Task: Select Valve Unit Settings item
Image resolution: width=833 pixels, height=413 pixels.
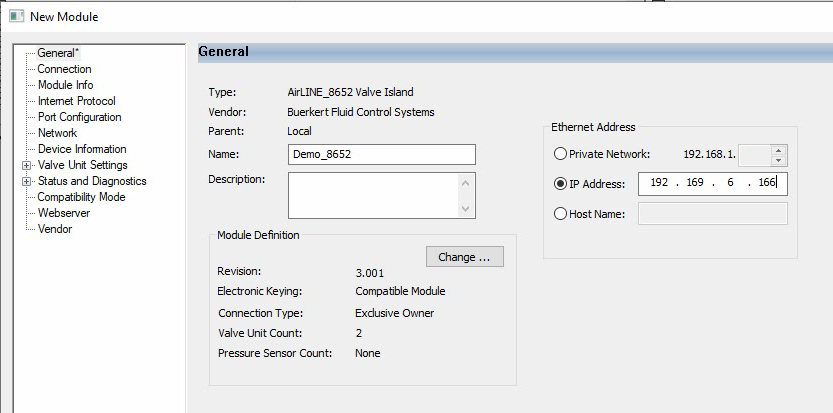Action: pos(83,165)
